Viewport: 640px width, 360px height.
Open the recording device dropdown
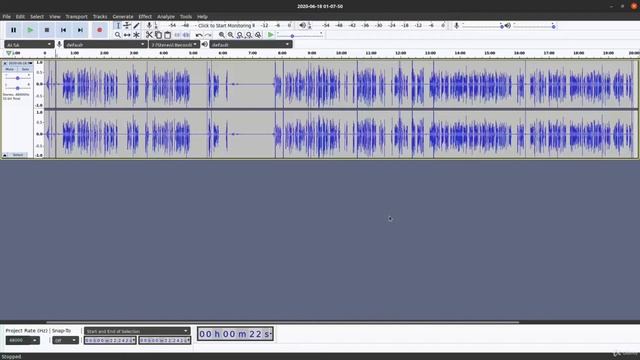click(105, 44)
